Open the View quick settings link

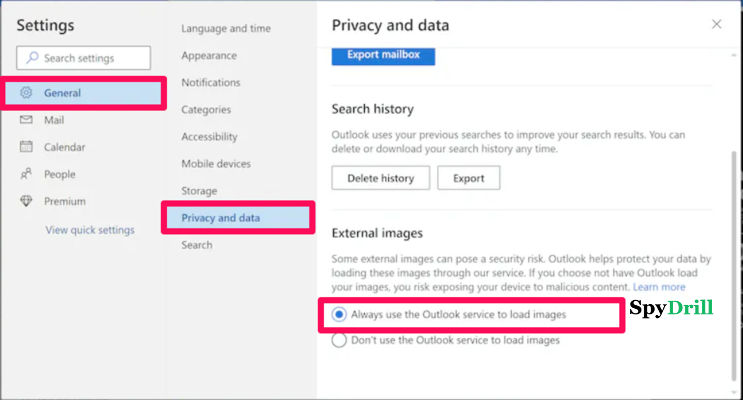click(90, 230)
